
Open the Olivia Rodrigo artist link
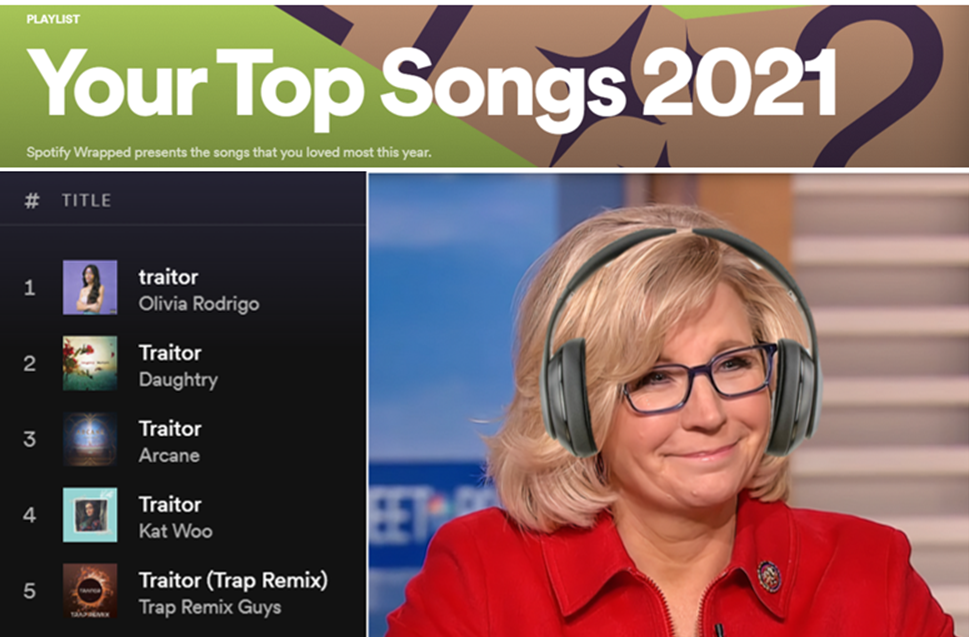click(199, 304)
